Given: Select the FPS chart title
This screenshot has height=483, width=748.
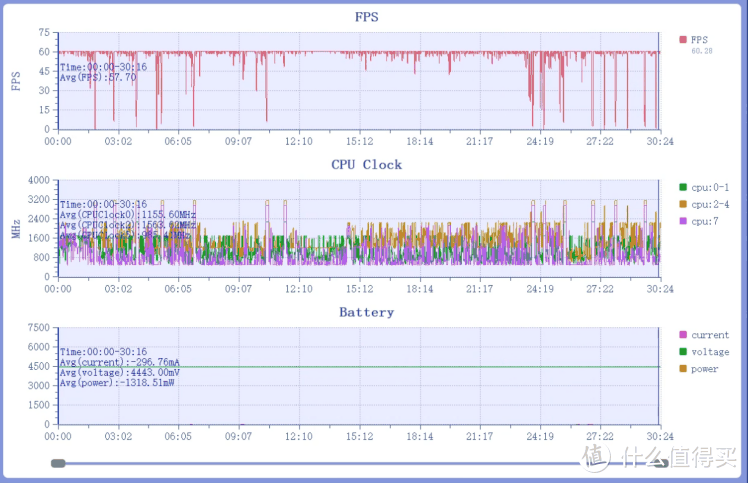Looking at the screenshot, I should click(366, 17).
